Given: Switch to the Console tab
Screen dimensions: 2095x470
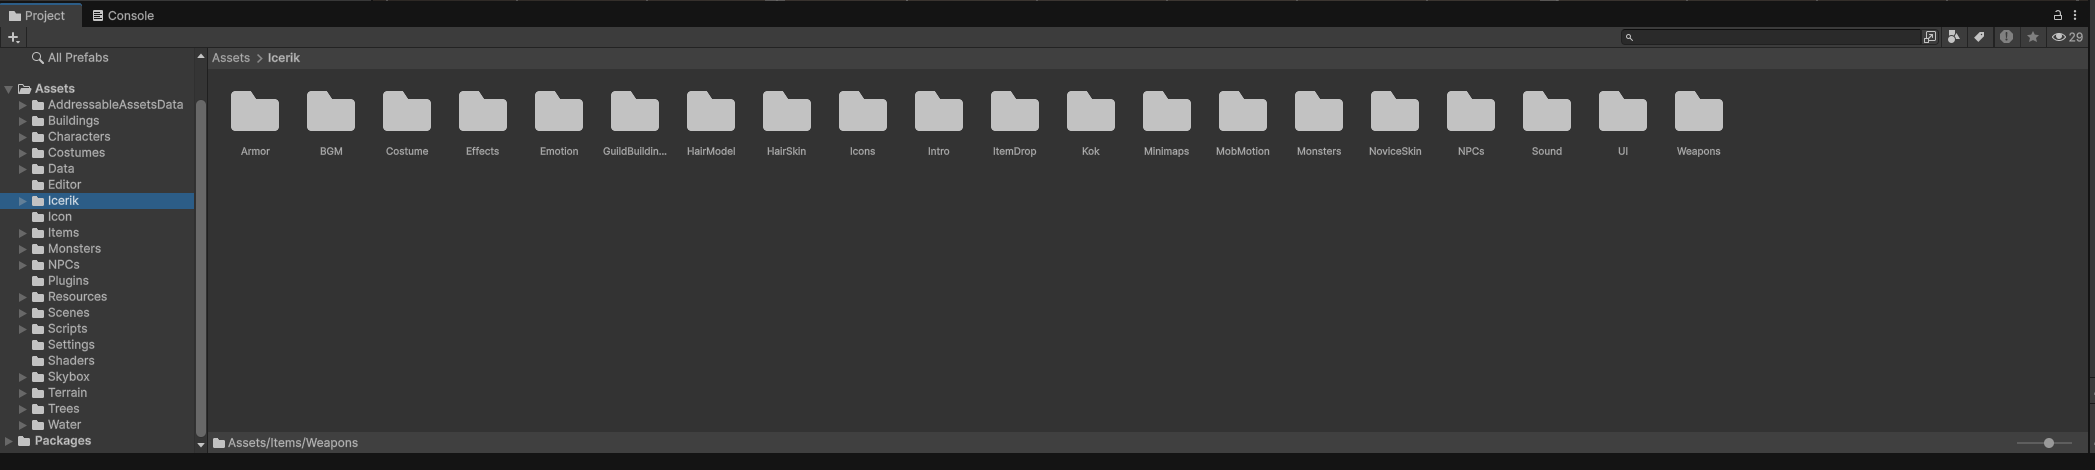Looking at the screenshot, I should point(123,15).
